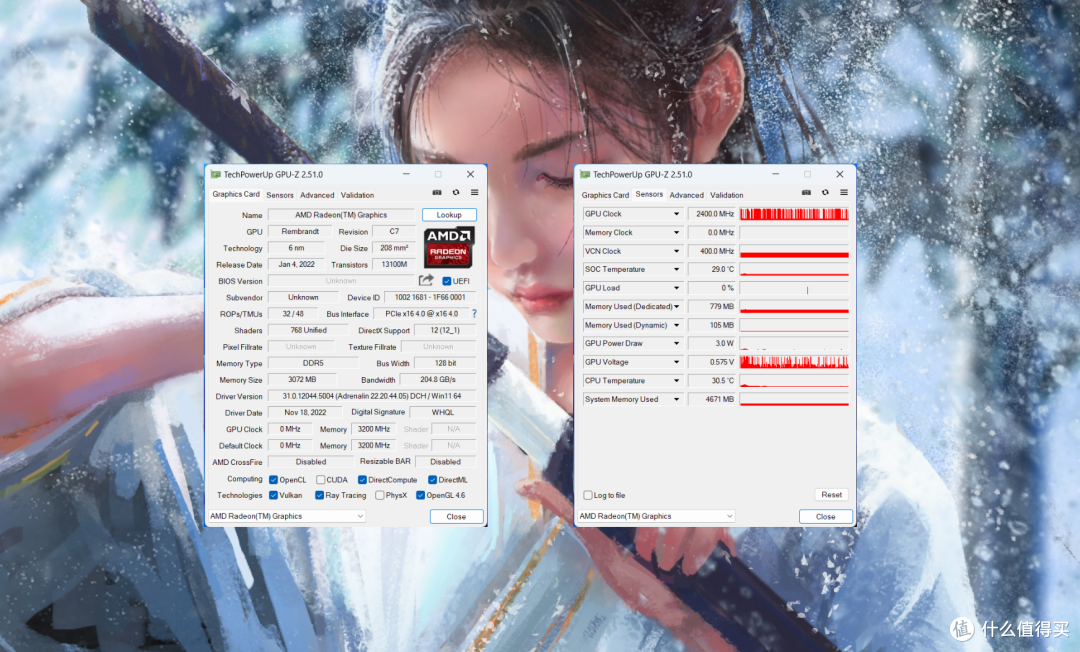This screenshot has width=1080, height=652.
Task: Open the GPU Load sensor dropdown
Action: 676,288
